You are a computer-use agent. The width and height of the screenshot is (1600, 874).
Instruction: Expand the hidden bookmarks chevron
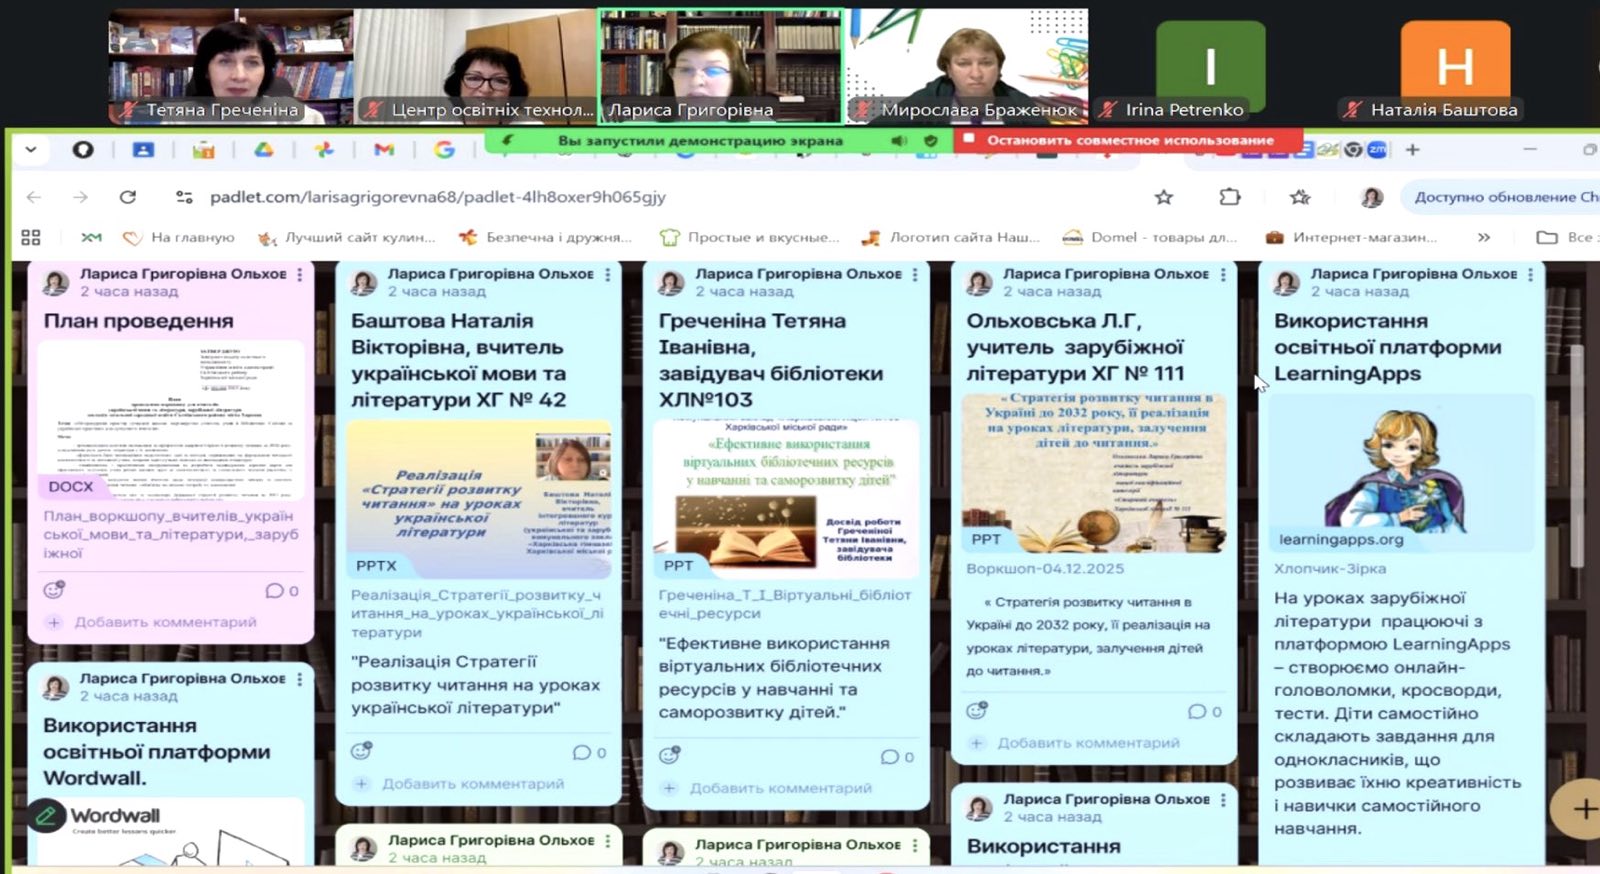(x=1484, y=237)
